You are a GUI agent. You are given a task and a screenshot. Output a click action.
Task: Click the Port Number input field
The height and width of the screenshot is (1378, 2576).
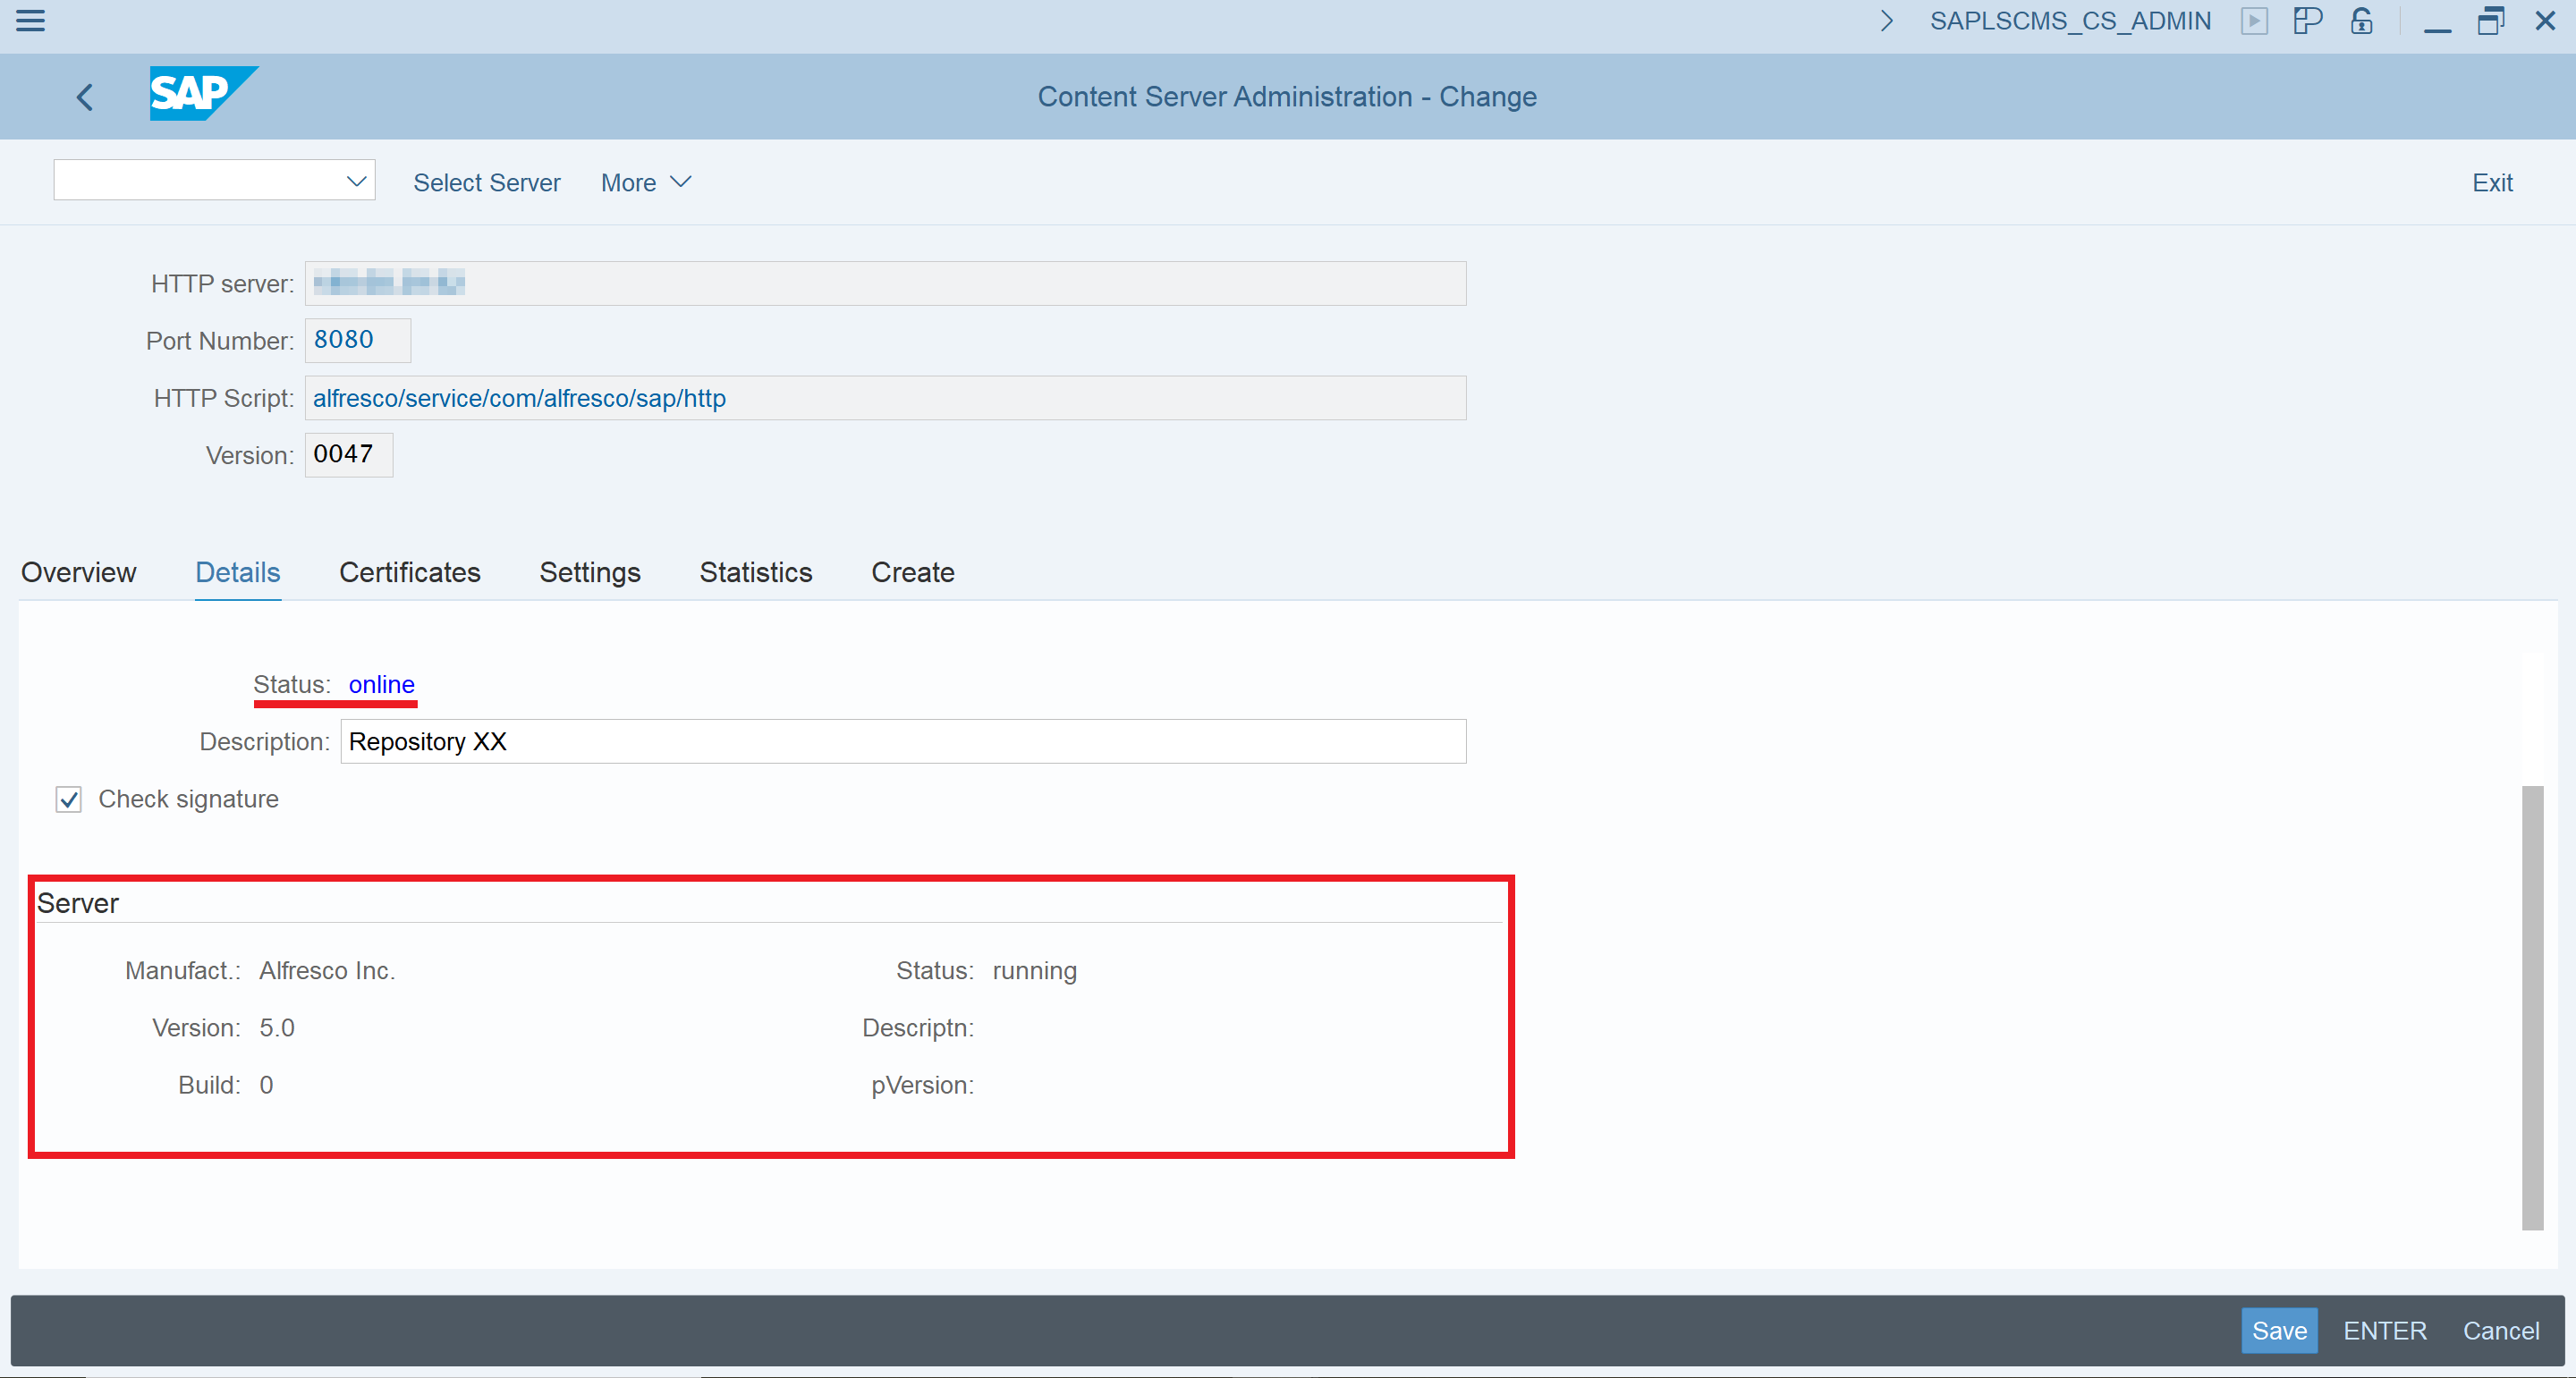coord(356,340)
